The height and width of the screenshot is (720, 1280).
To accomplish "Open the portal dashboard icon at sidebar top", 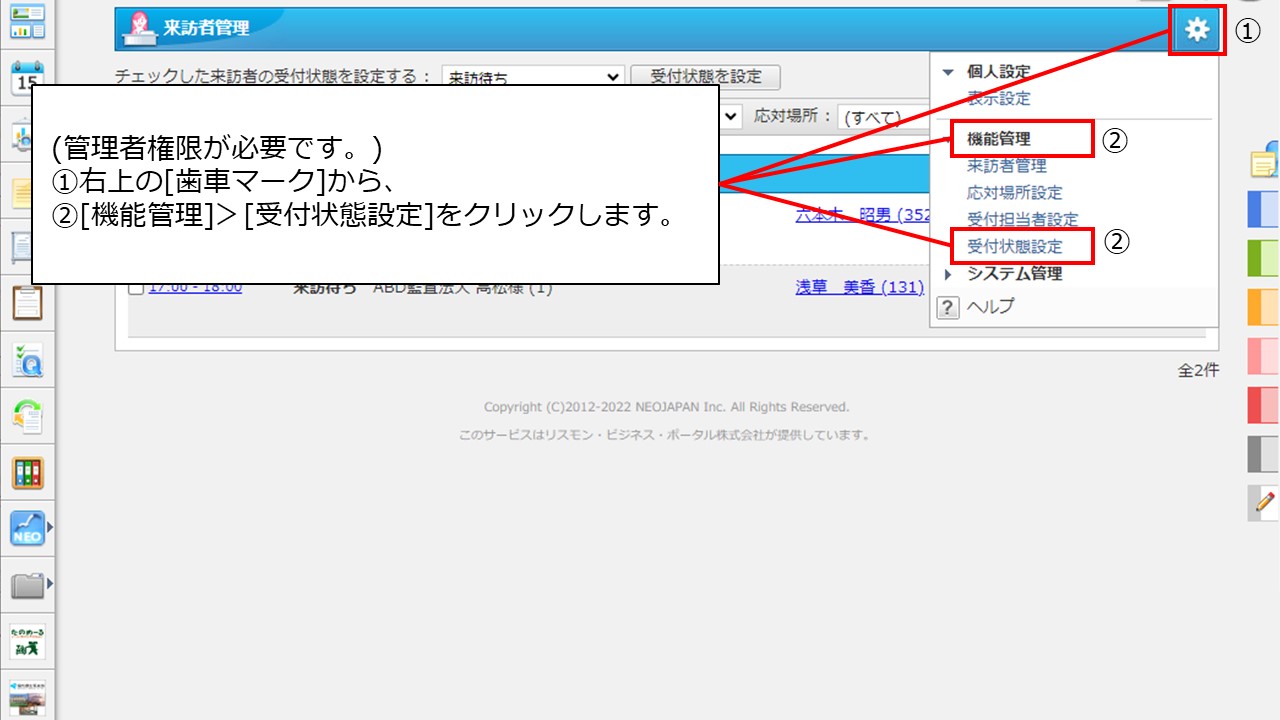I will (x=27, y=20).
